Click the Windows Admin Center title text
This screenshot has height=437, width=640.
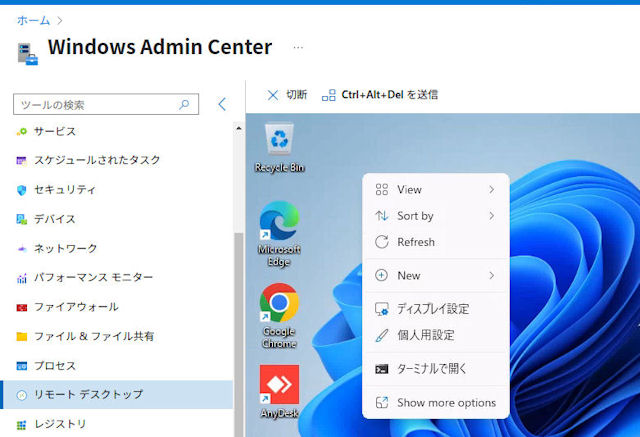pyautogui.click(x=160, y=47)
